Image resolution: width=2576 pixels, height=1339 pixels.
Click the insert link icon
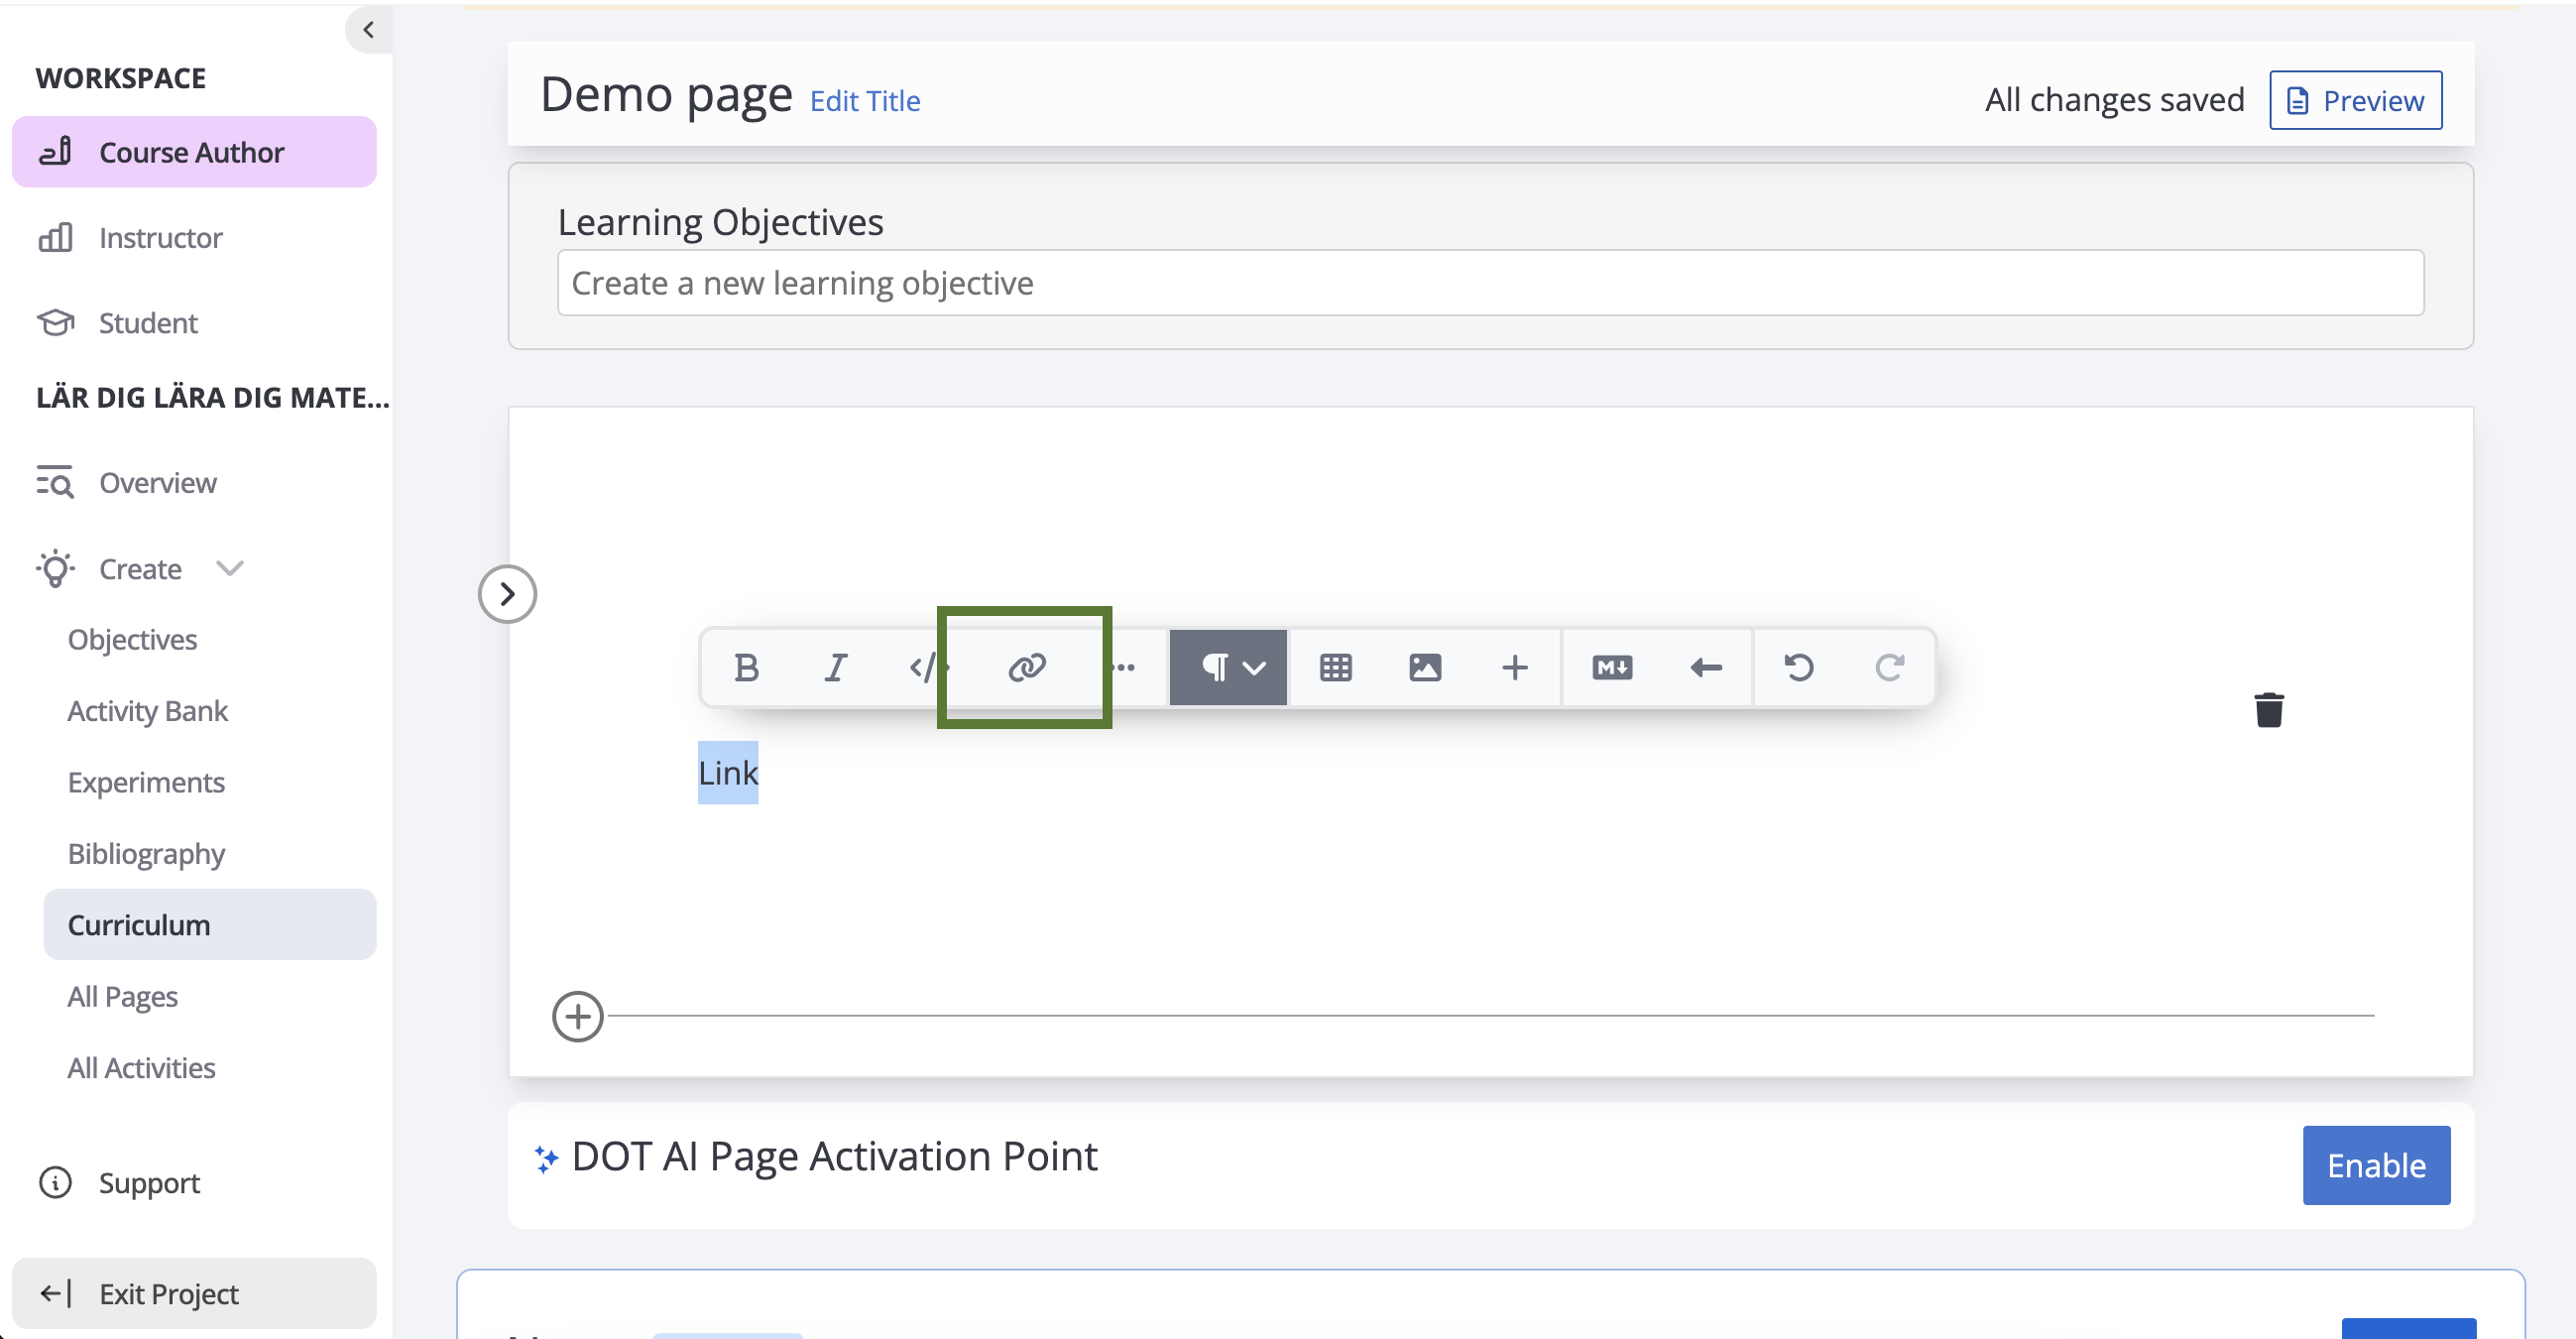[1026, 667]
